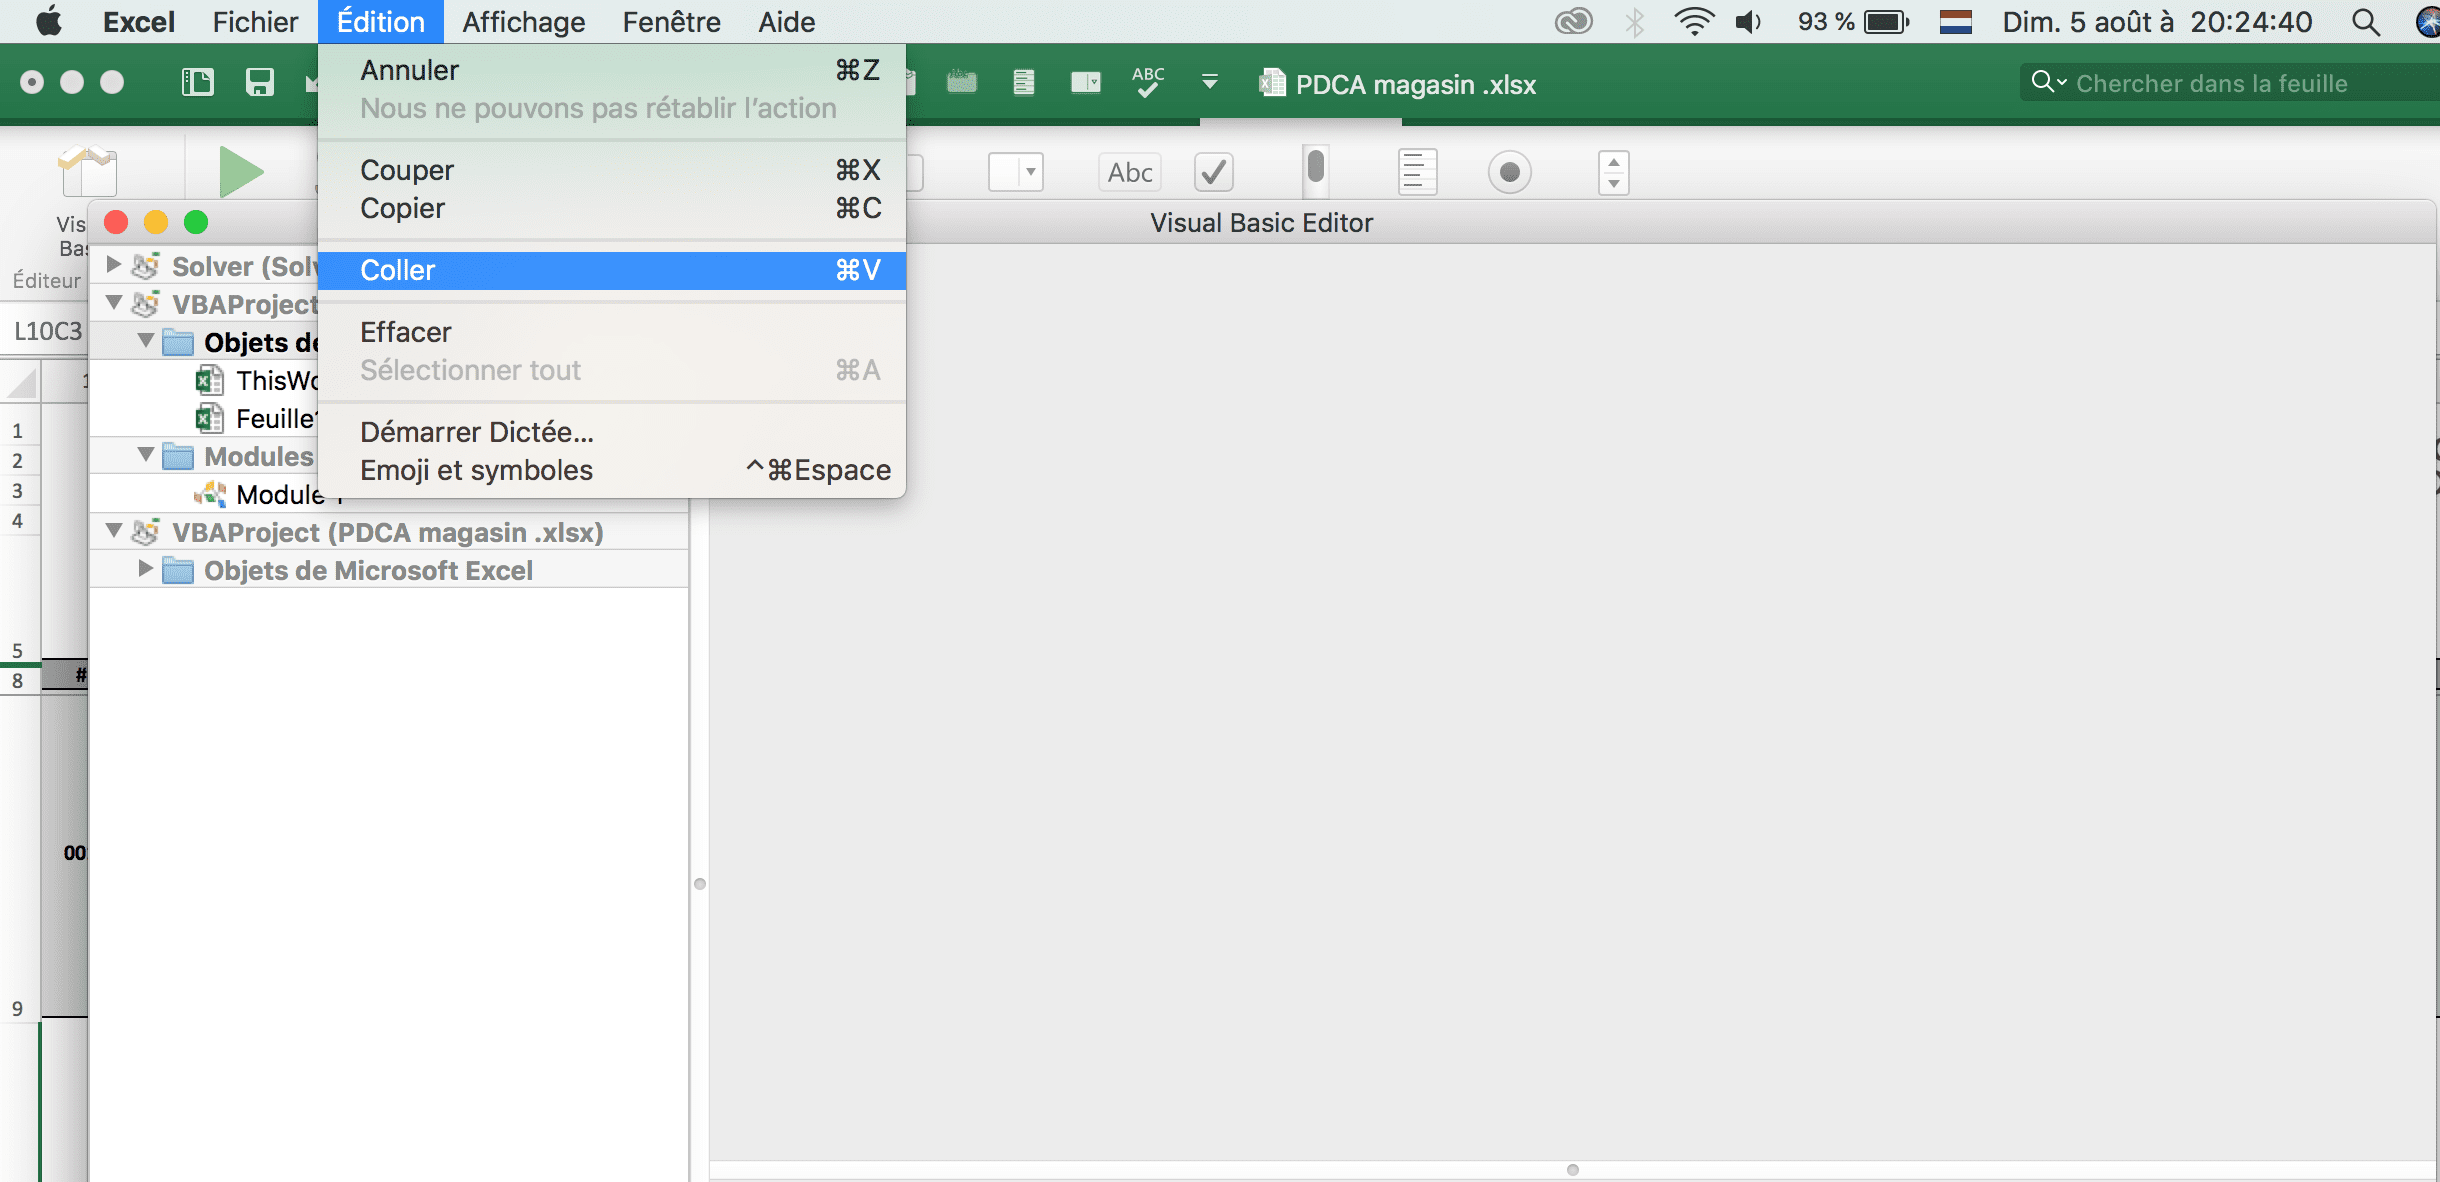
Task: Open the Affichage menu
Action: [523, 22]
